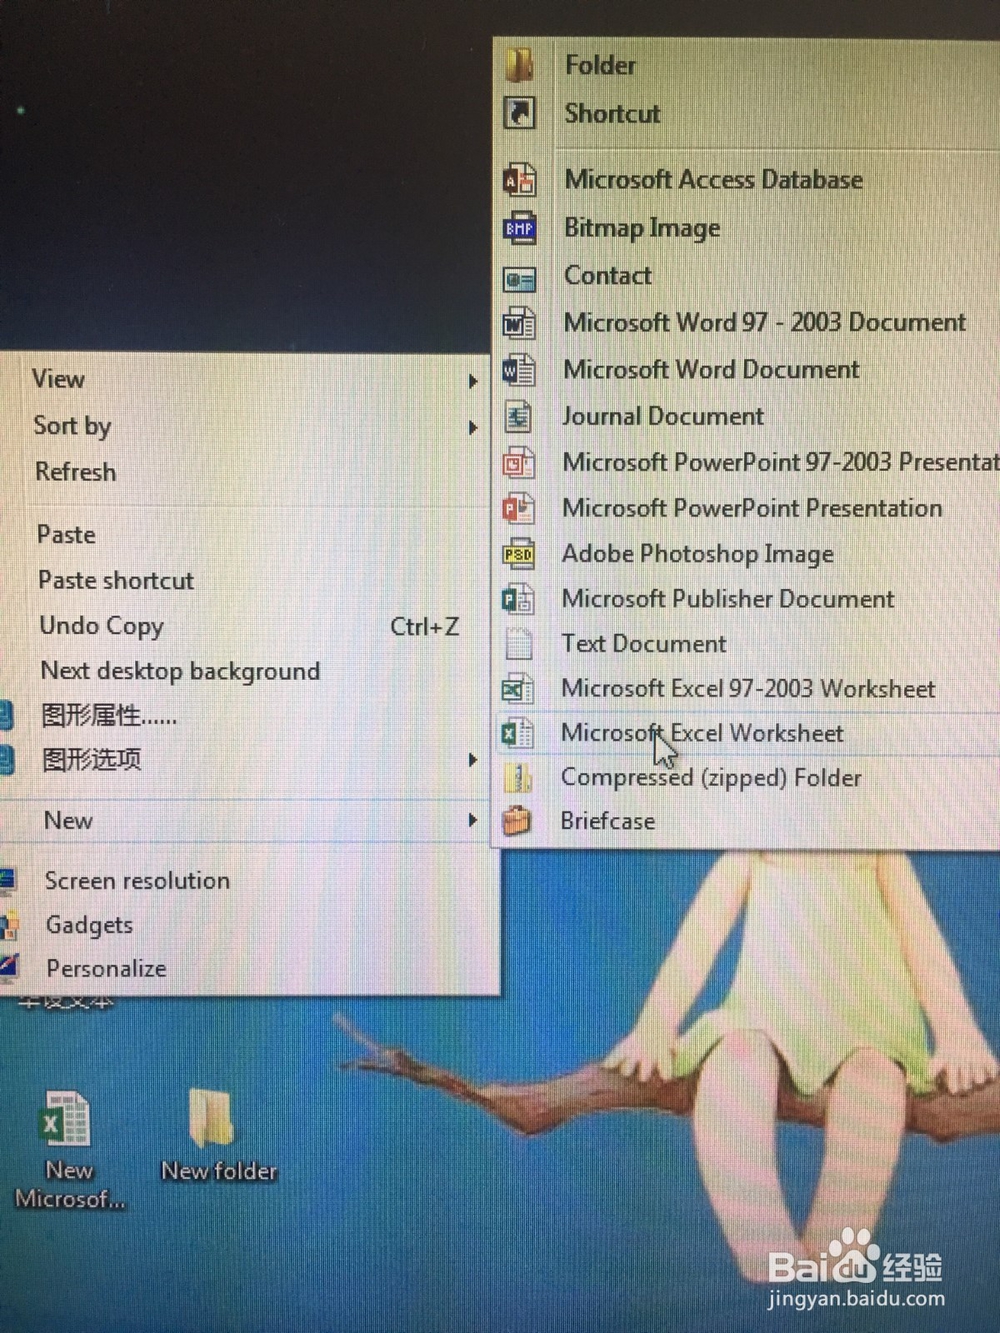Open Screen resolution settings entry
This screenshot has height=1333, width=1000.
(x=137, y=881)
